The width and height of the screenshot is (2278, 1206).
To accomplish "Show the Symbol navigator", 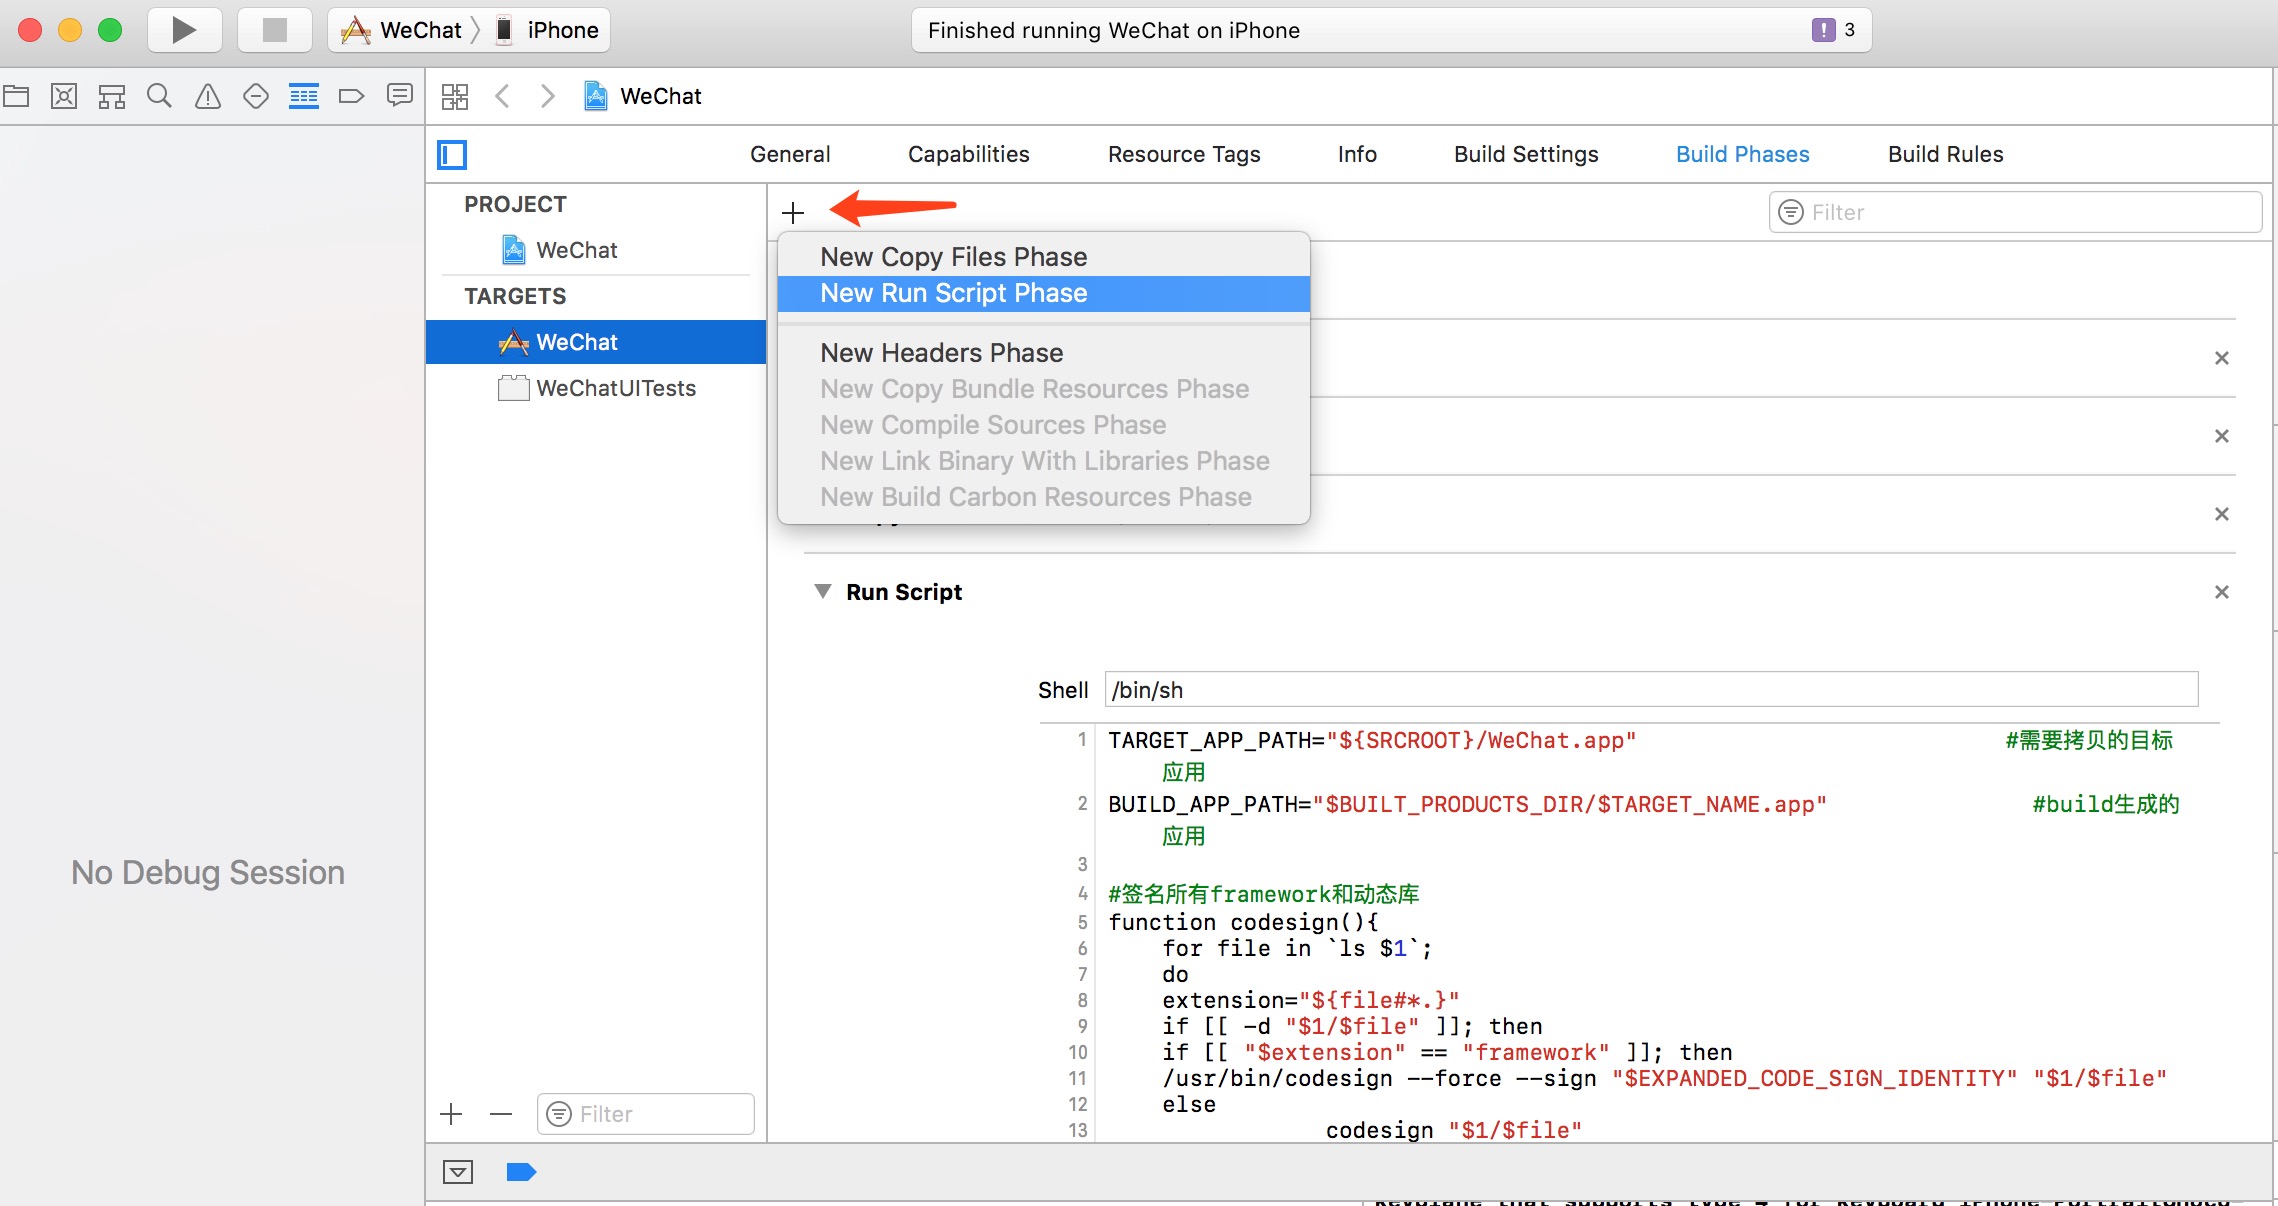I will click(112, 96).
